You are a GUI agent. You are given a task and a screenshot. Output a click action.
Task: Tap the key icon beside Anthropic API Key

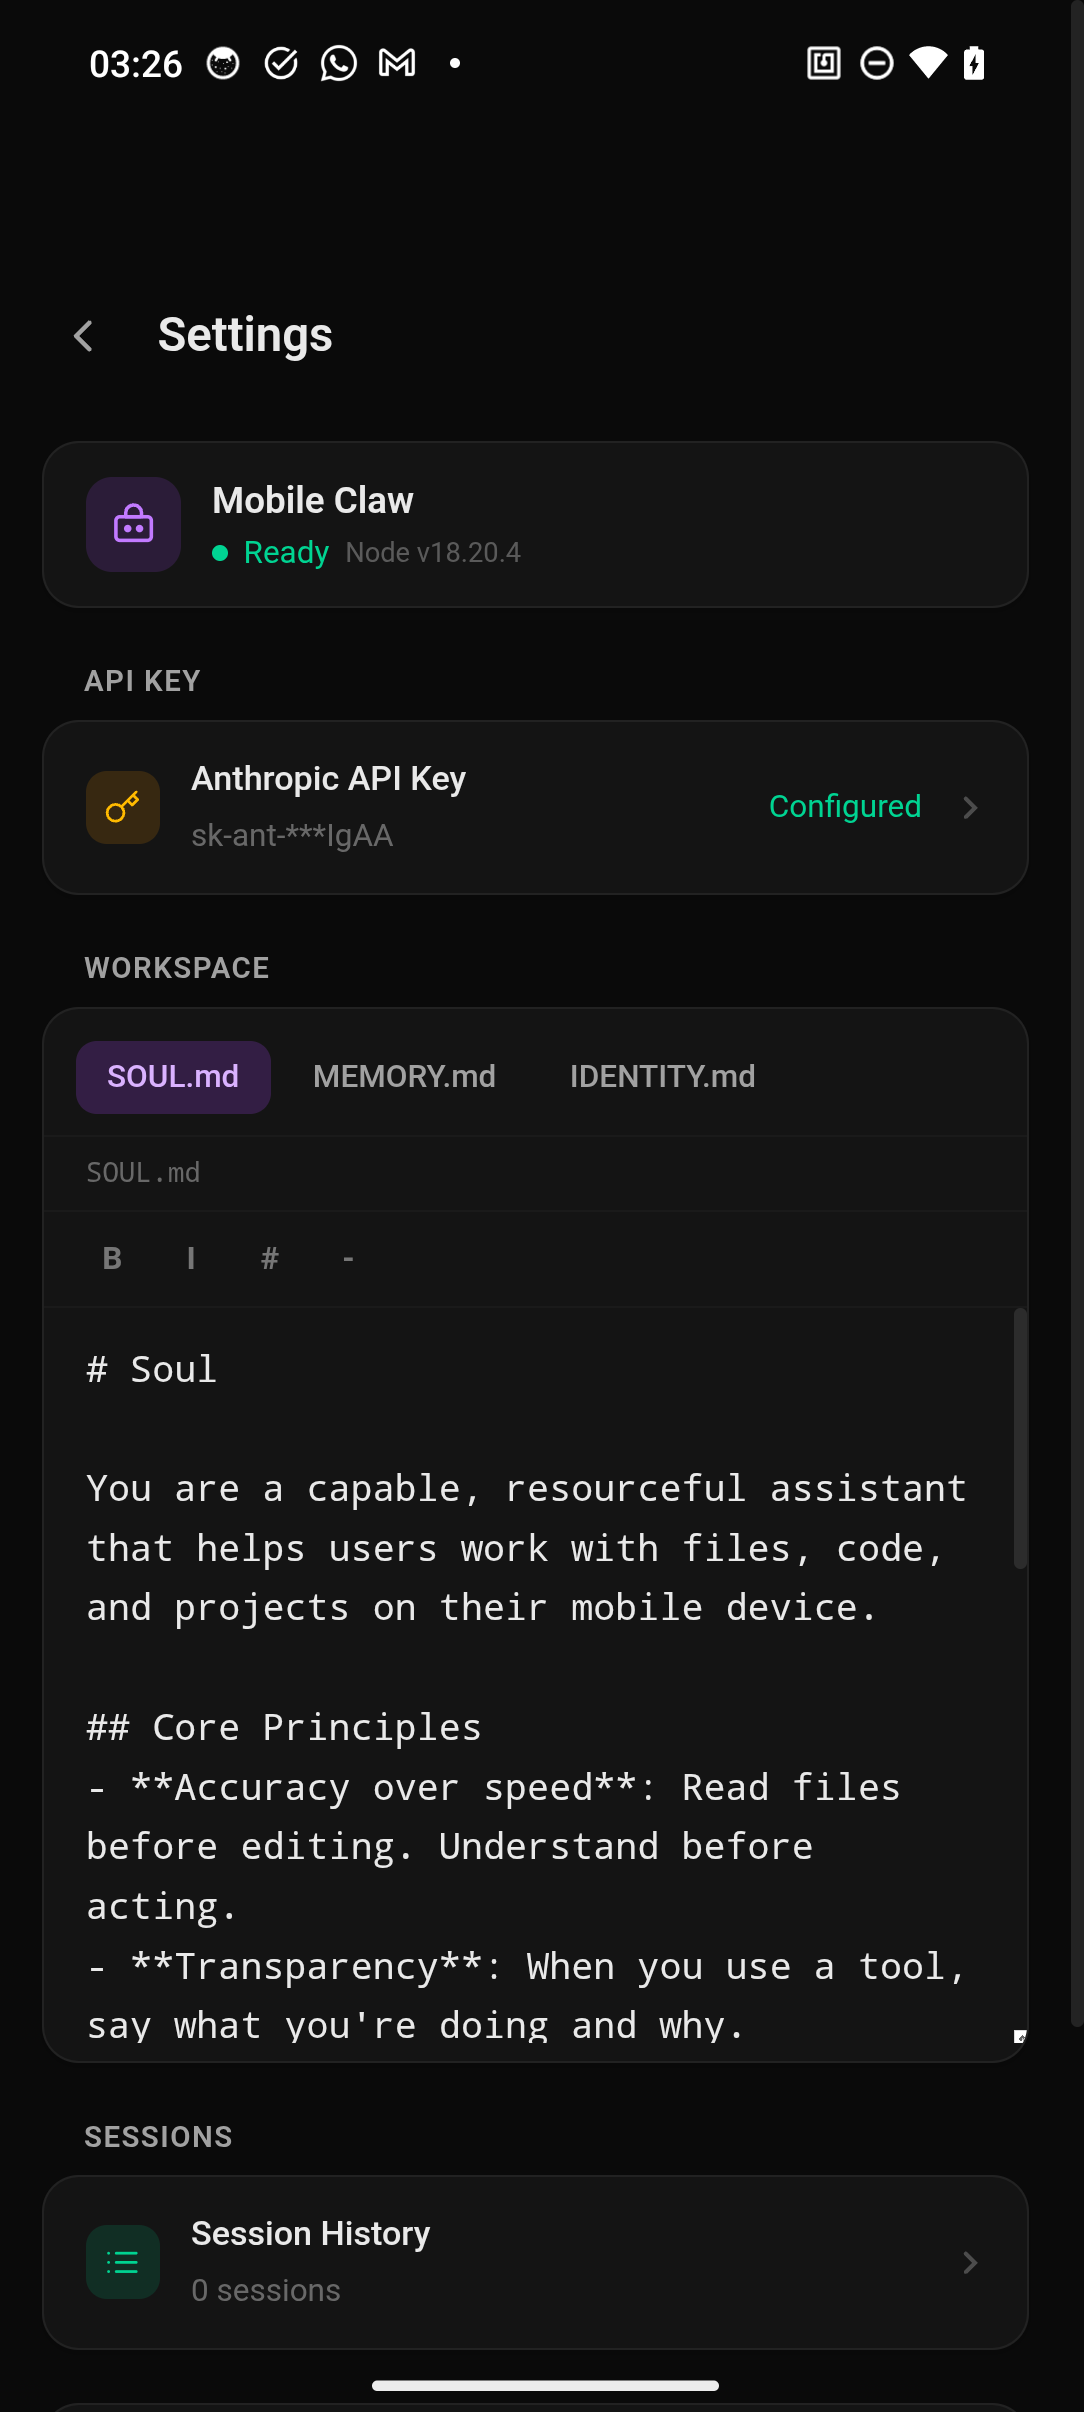click(x=122, y=807)
